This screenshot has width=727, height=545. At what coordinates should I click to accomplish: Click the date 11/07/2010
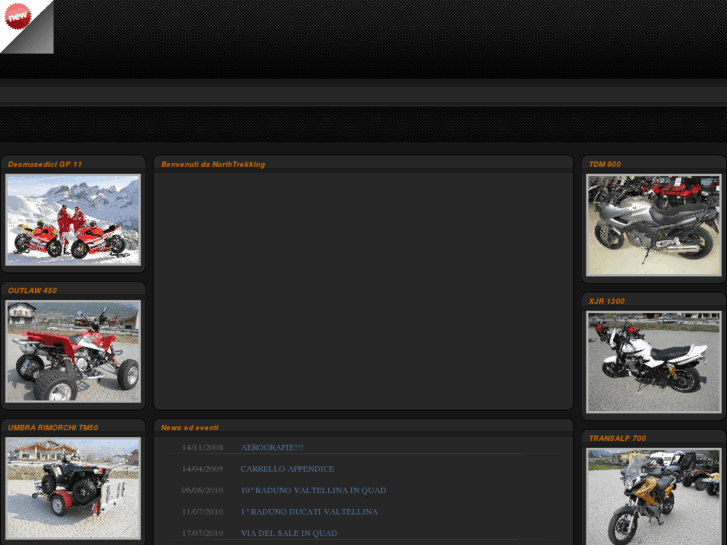[x=202, y=512]
